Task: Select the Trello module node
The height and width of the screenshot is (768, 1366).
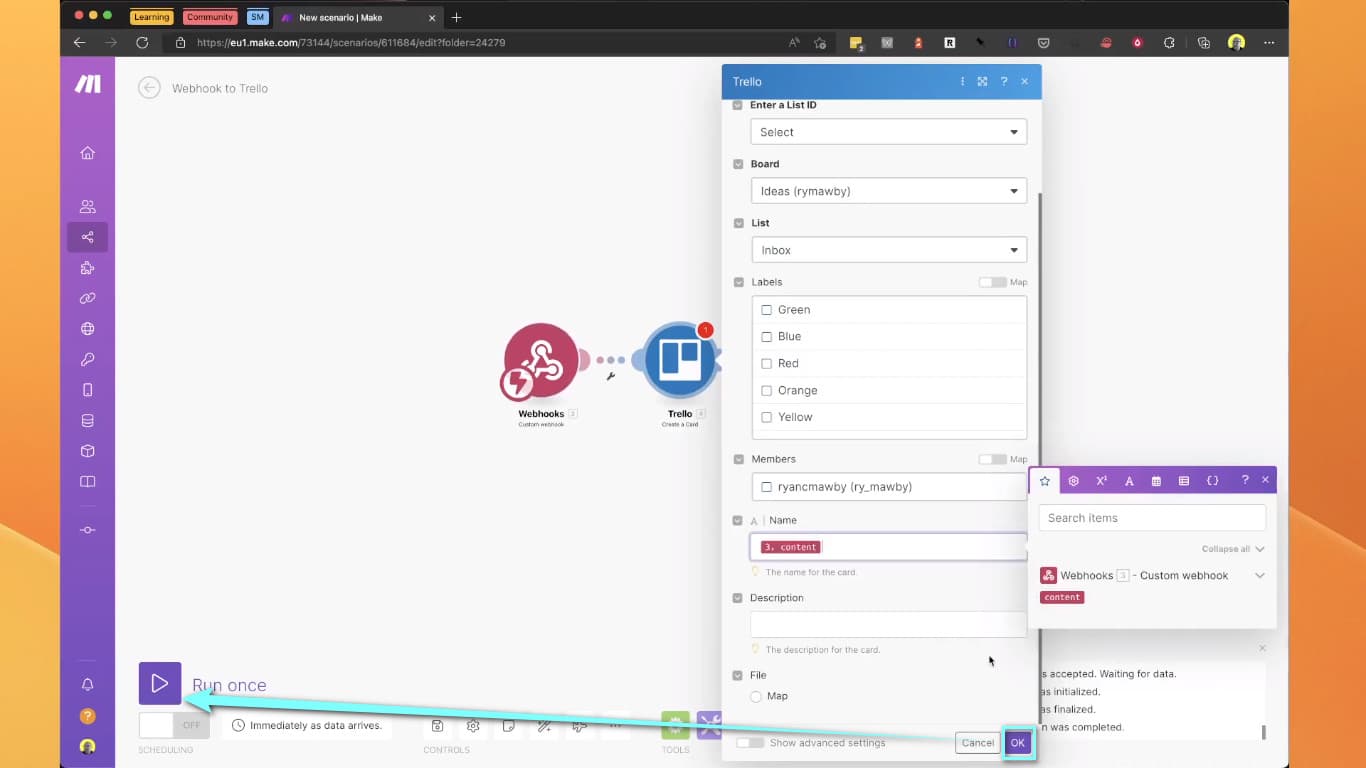Action: [679, 360]
